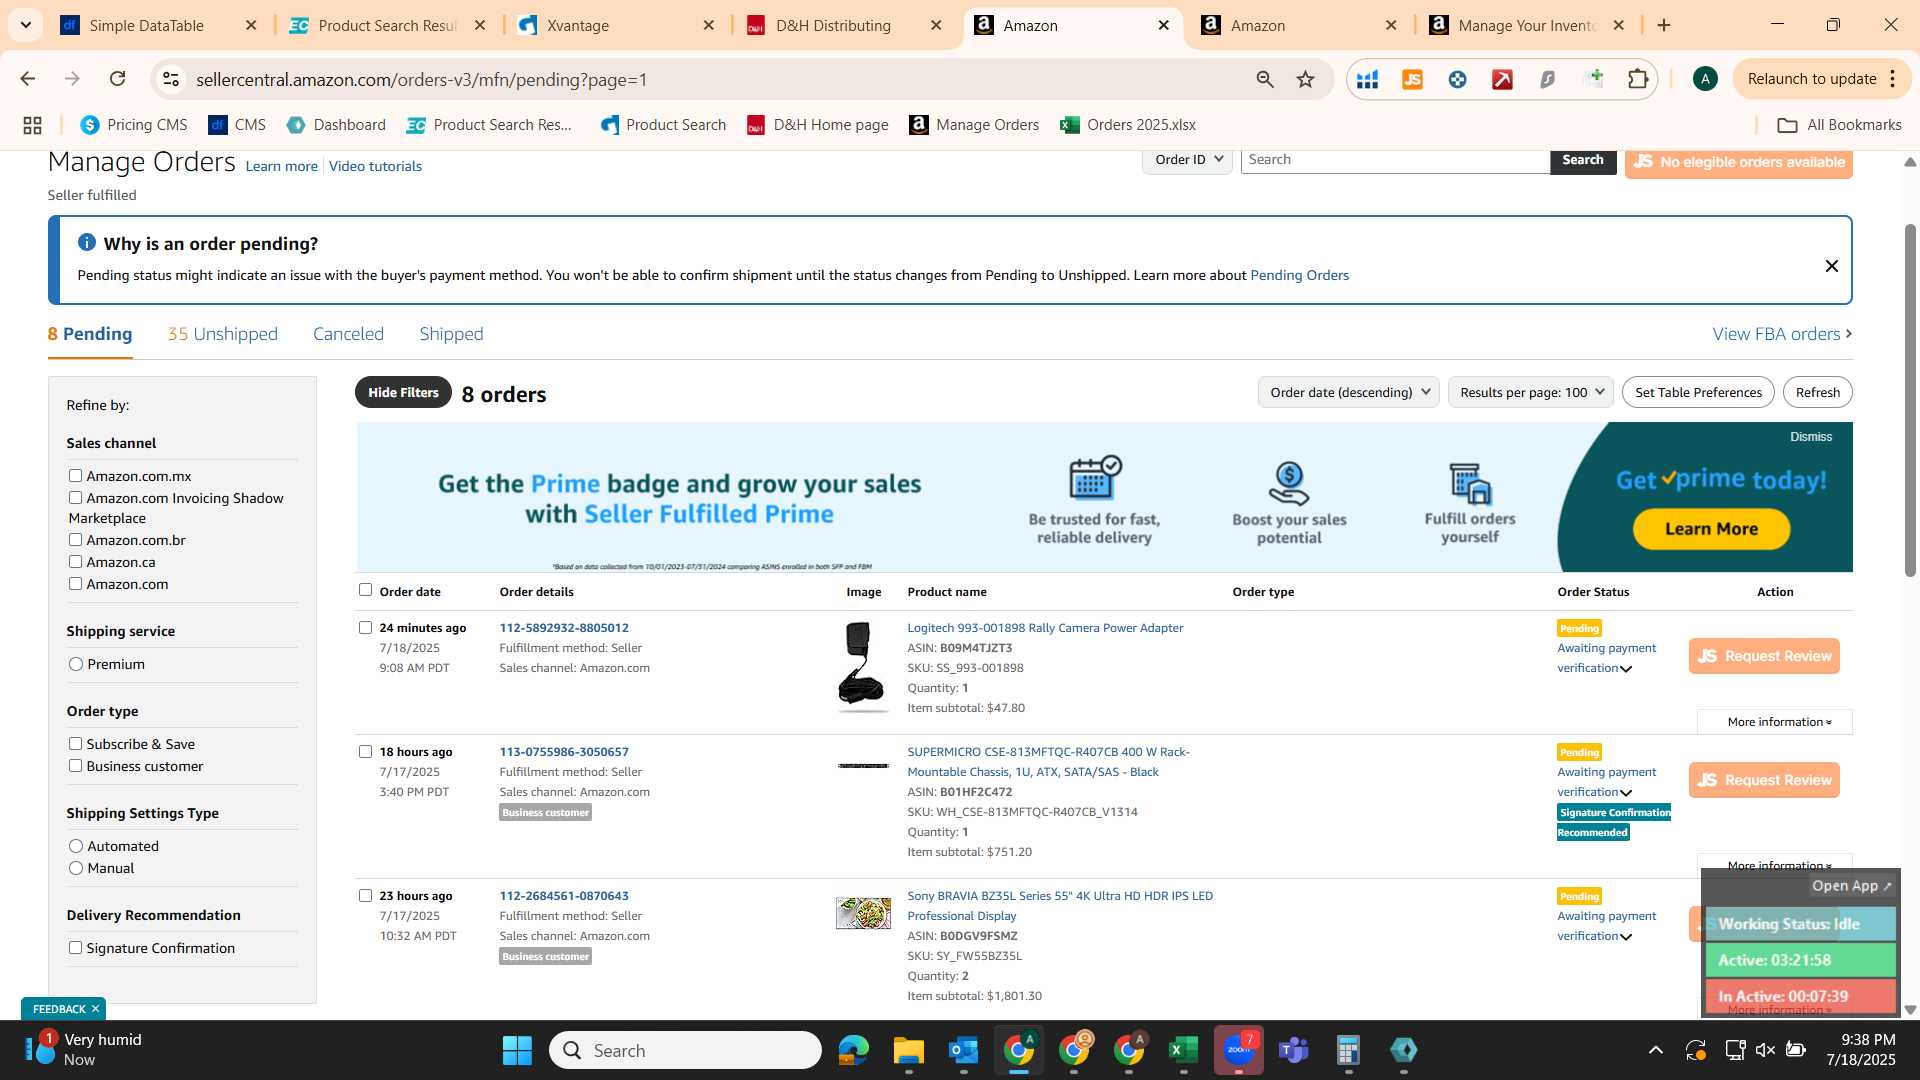Open the Order date sort dropdown
Screen dimensions: 1920x1080
click(x=1348, y=392)
